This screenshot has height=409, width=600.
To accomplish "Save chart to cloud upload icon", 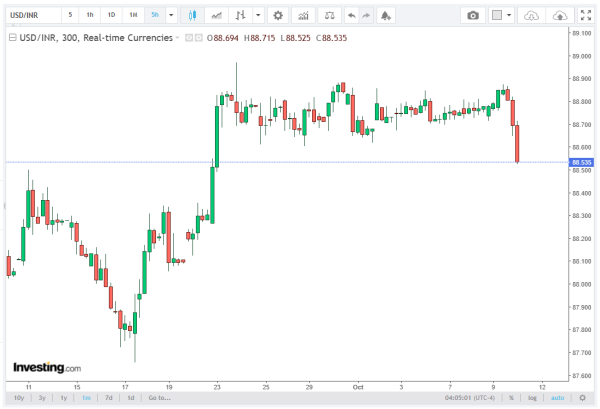I will coord(562,16).
